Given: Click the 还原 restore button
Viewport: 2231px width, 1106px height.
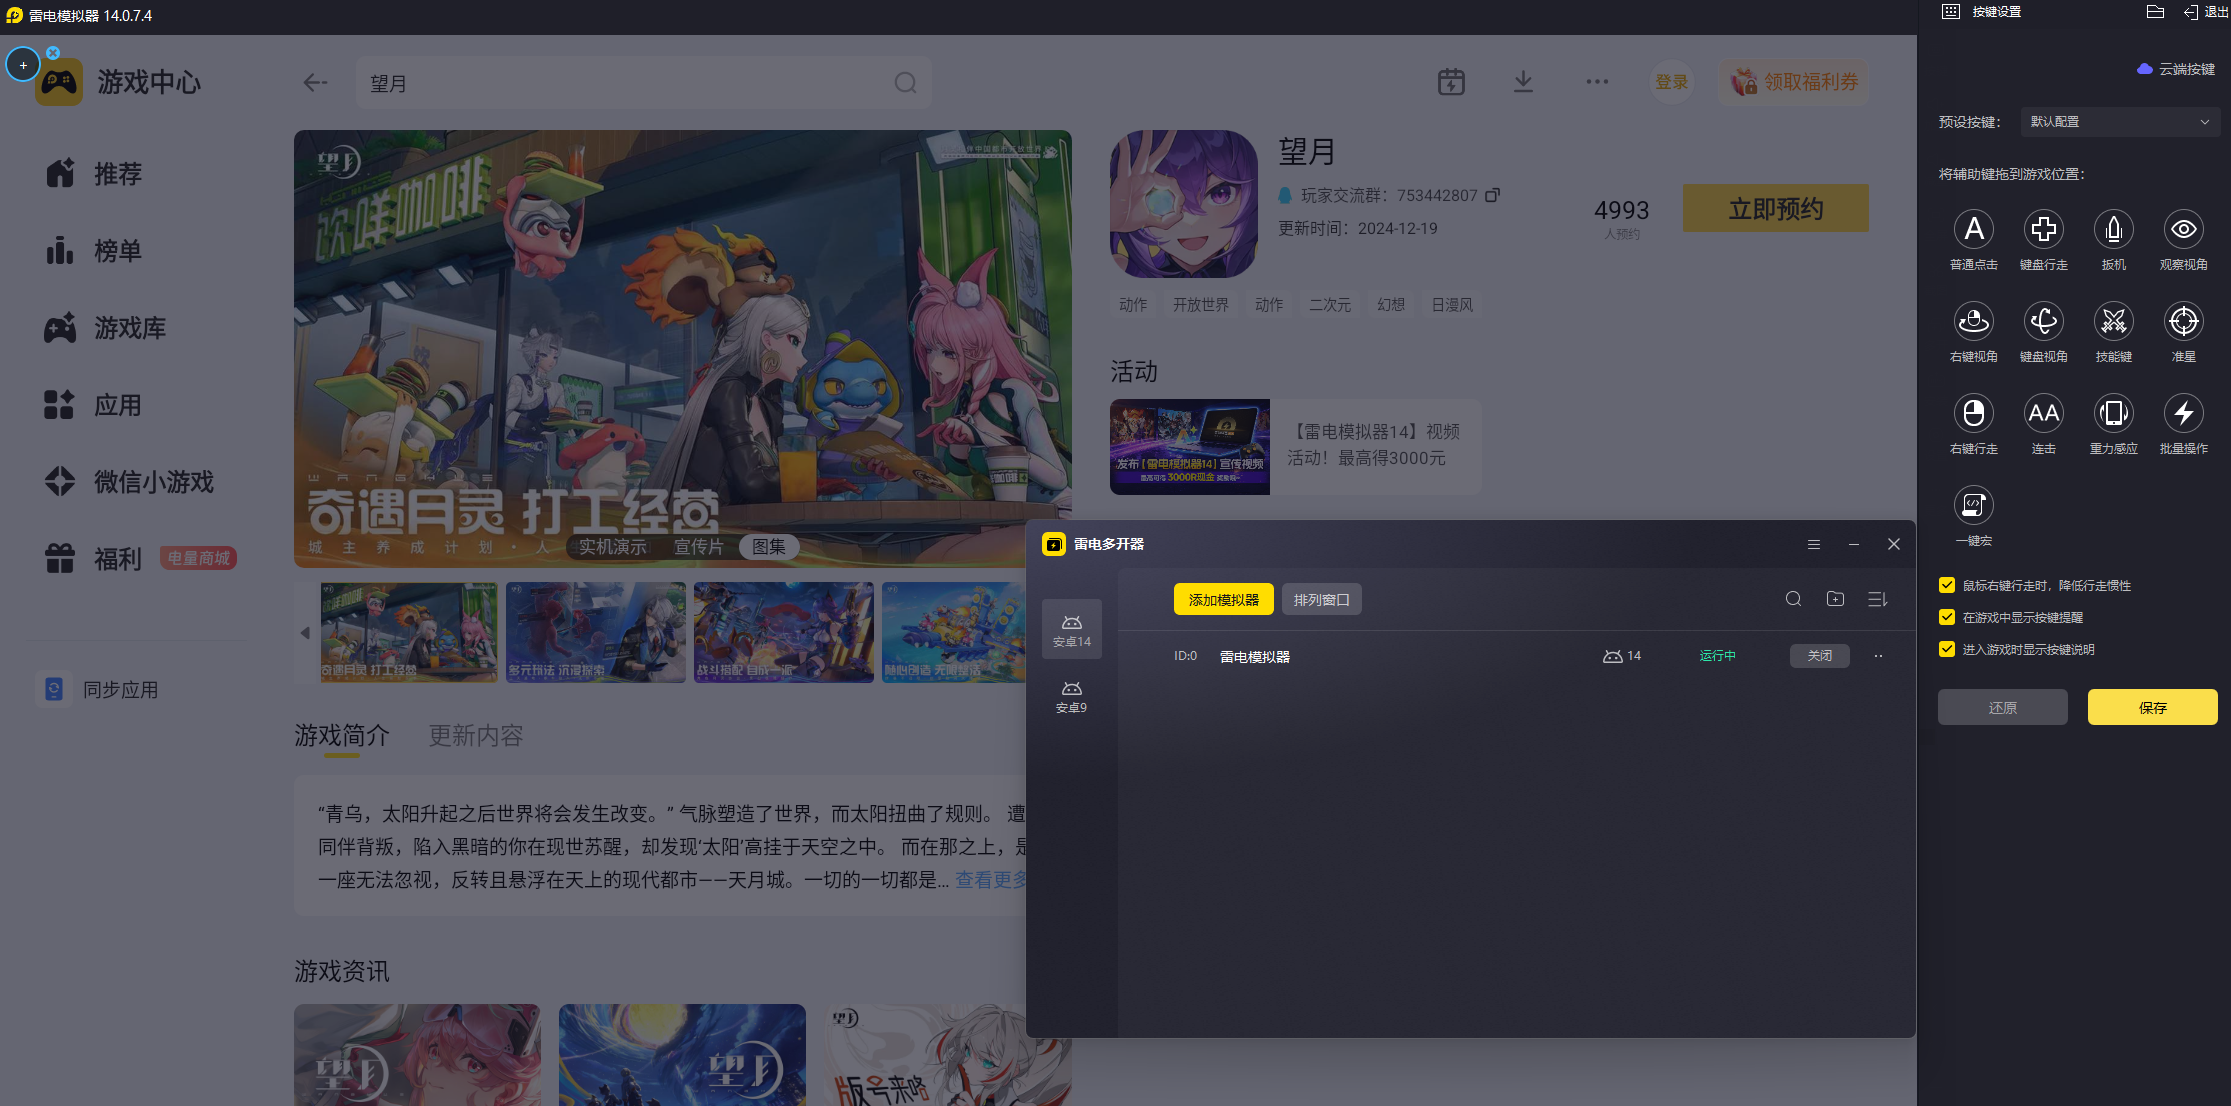Looking at the screenshot, I should click(2003, 708).
